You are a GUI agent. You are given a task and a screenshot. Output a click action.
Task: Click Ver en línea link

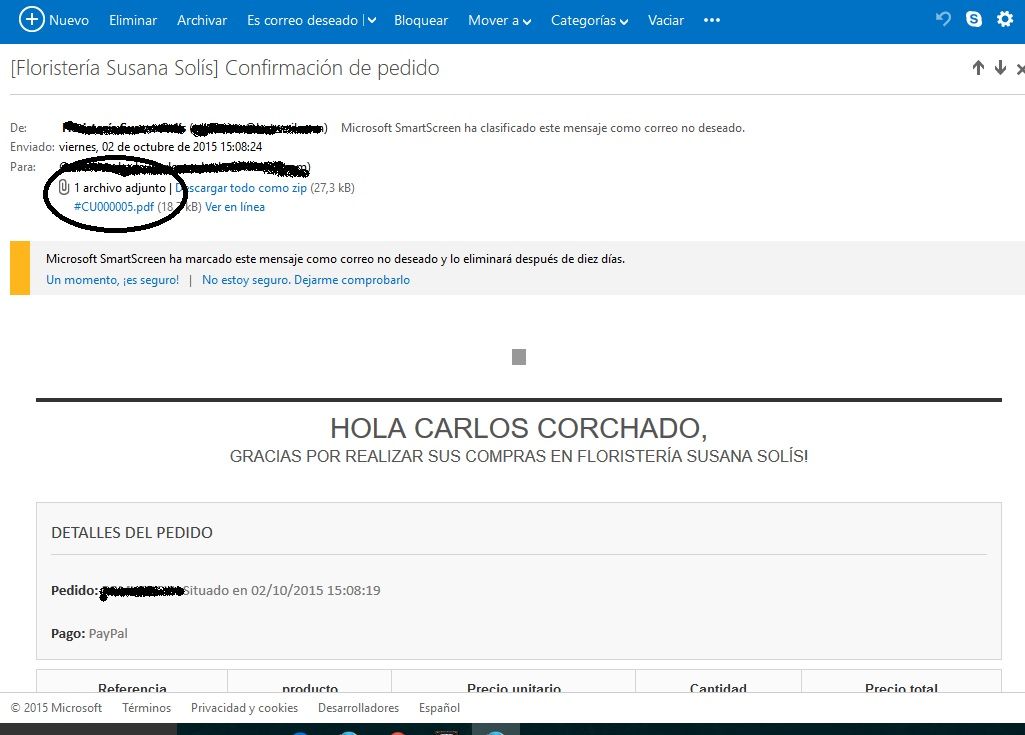click(235, 207)
